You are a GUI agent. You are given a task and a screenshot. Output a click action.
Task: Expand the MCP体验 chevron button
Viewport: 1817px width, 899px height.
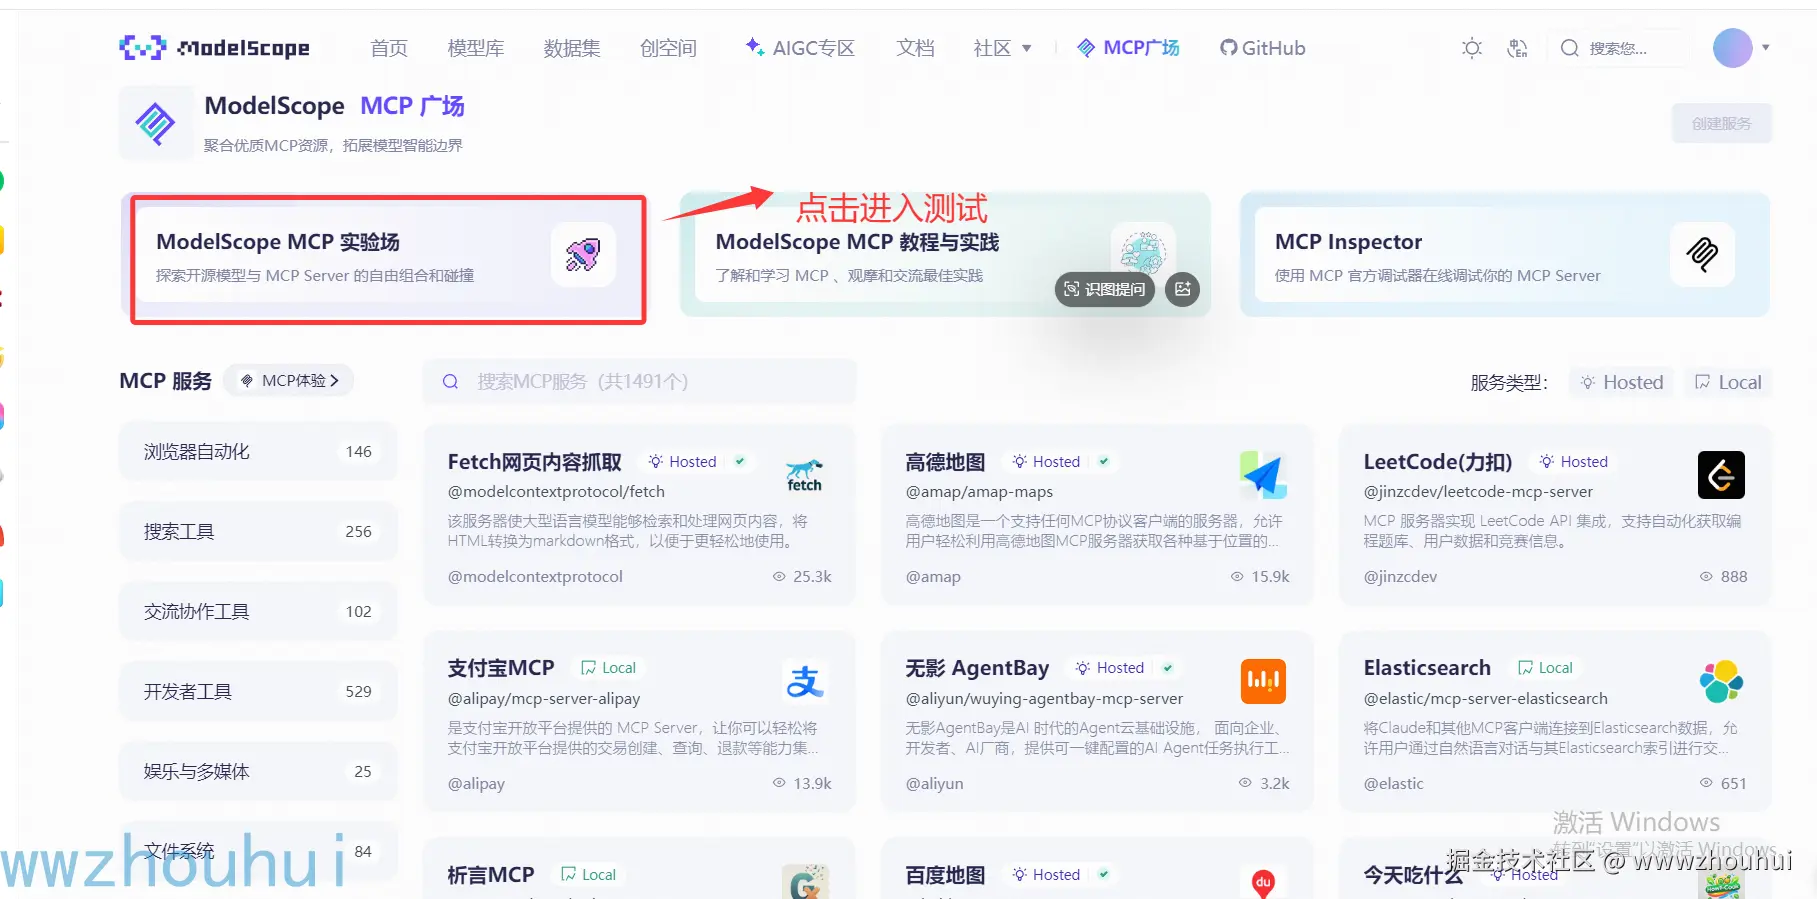pyautogui.click(x=290, y=381)
